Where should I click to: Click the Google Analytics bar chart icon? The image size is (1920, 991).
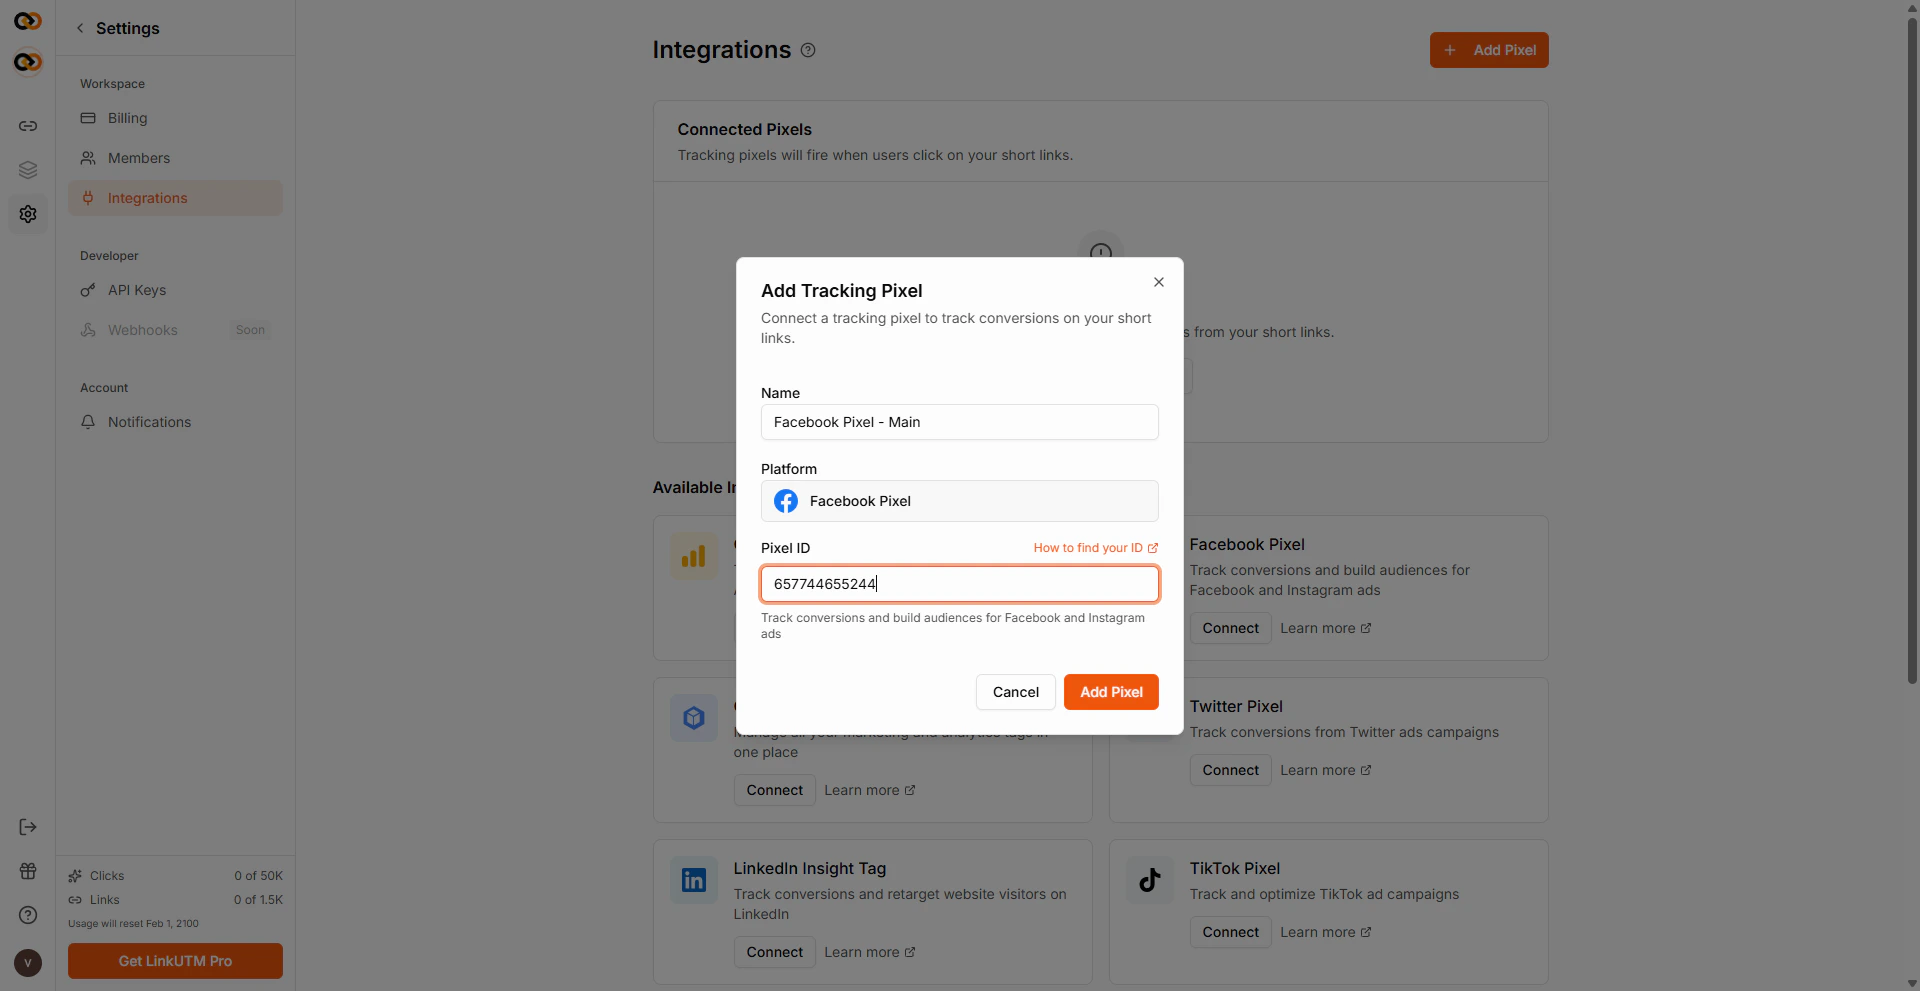click(694, 556)
